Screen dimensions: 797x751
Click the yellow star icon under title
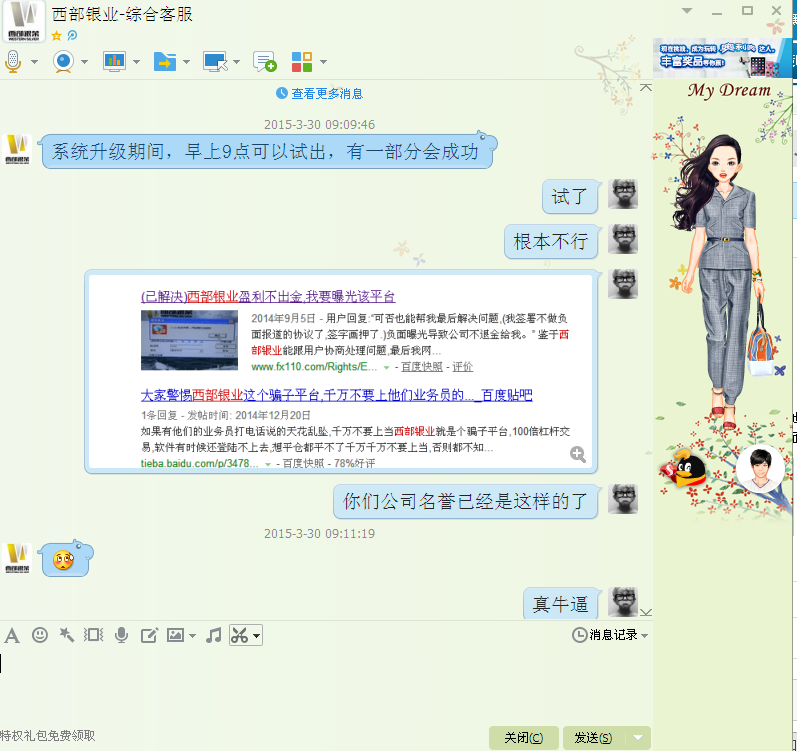56,35
